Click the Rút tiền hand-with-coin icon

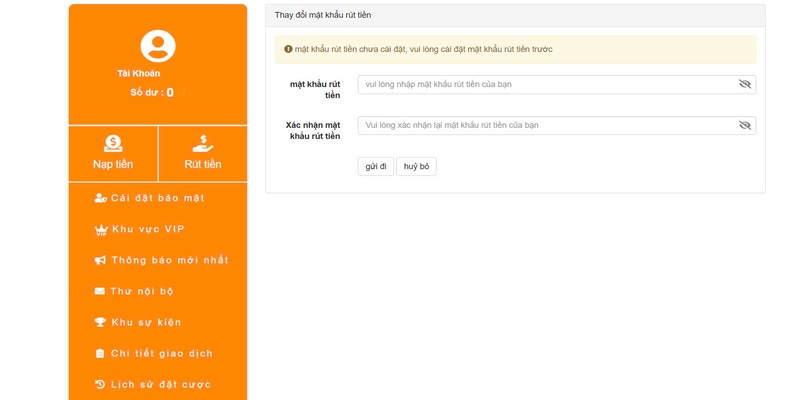(203, 143)
